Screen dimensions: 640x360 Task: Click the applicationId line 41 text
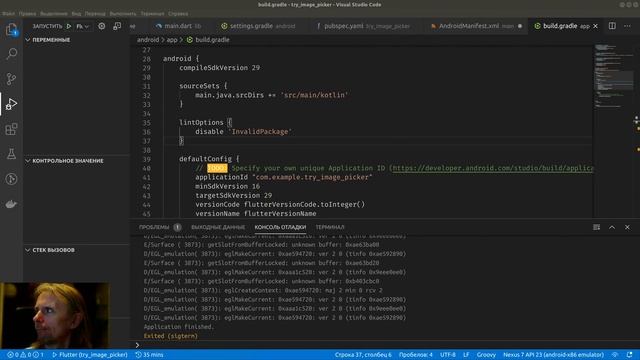tap(284, 177)
